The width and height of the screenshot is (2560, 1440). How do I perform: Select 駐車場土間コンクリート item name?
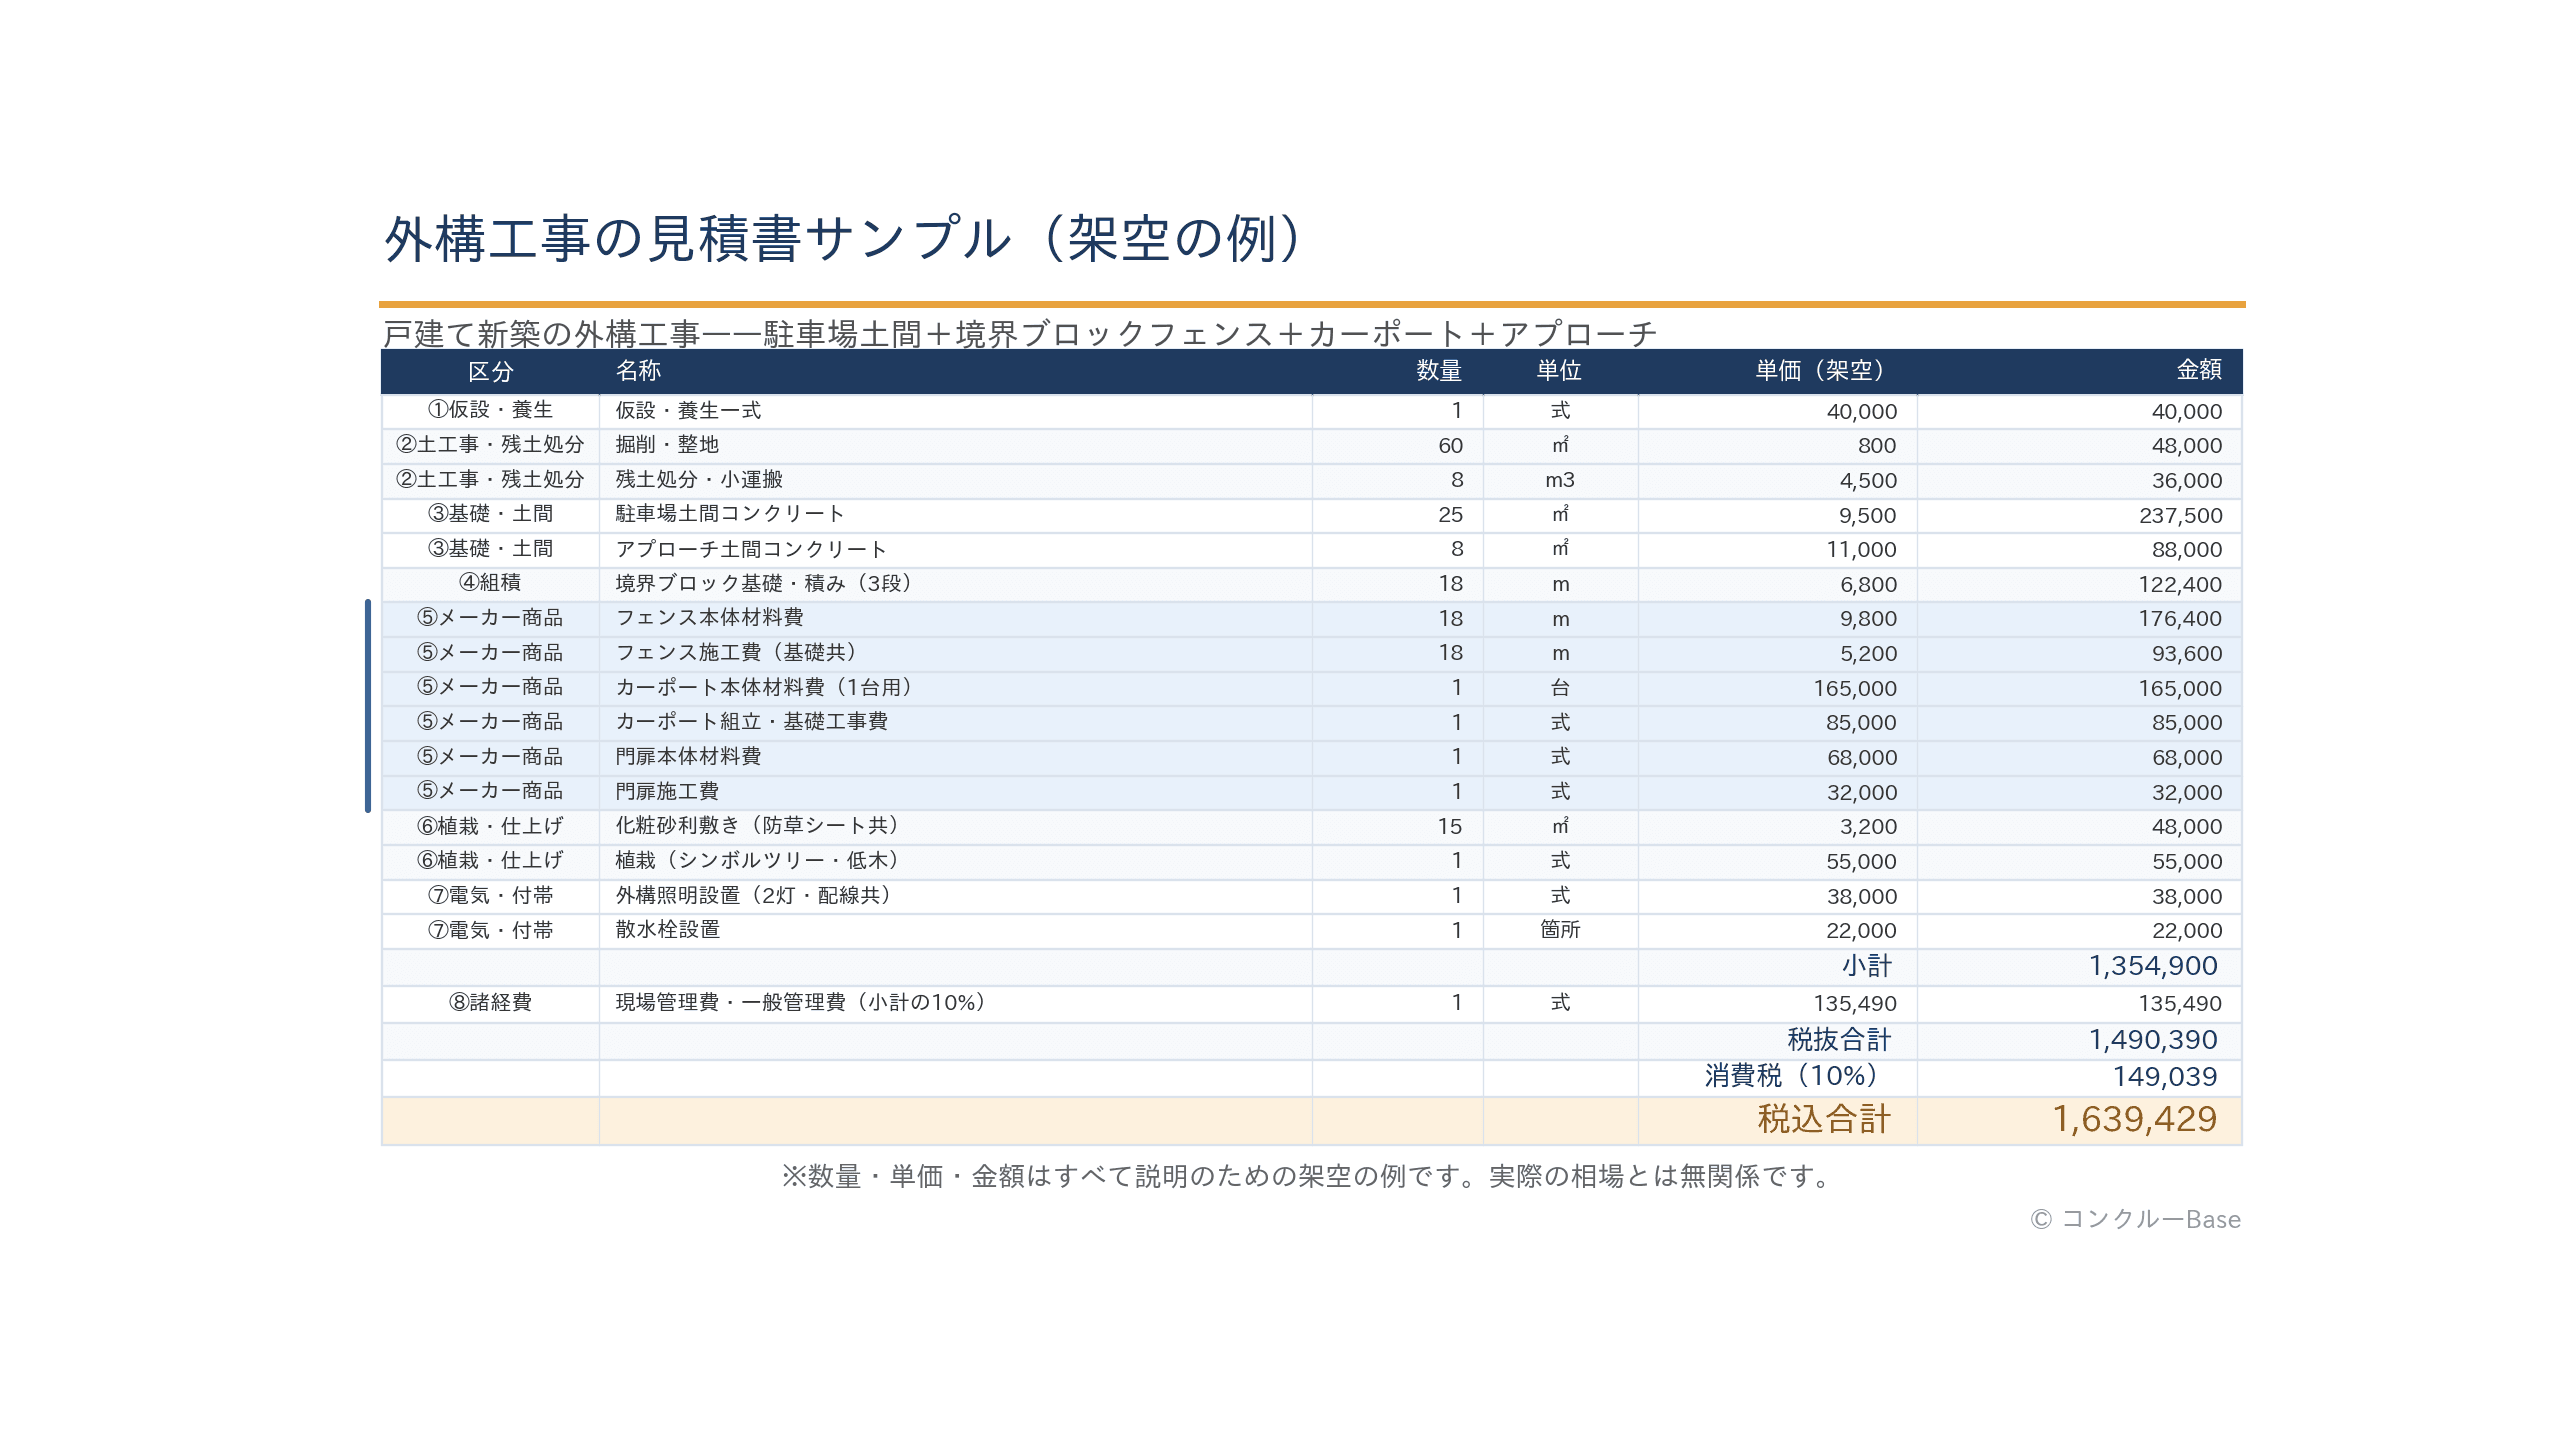click(x=956, y=514)
